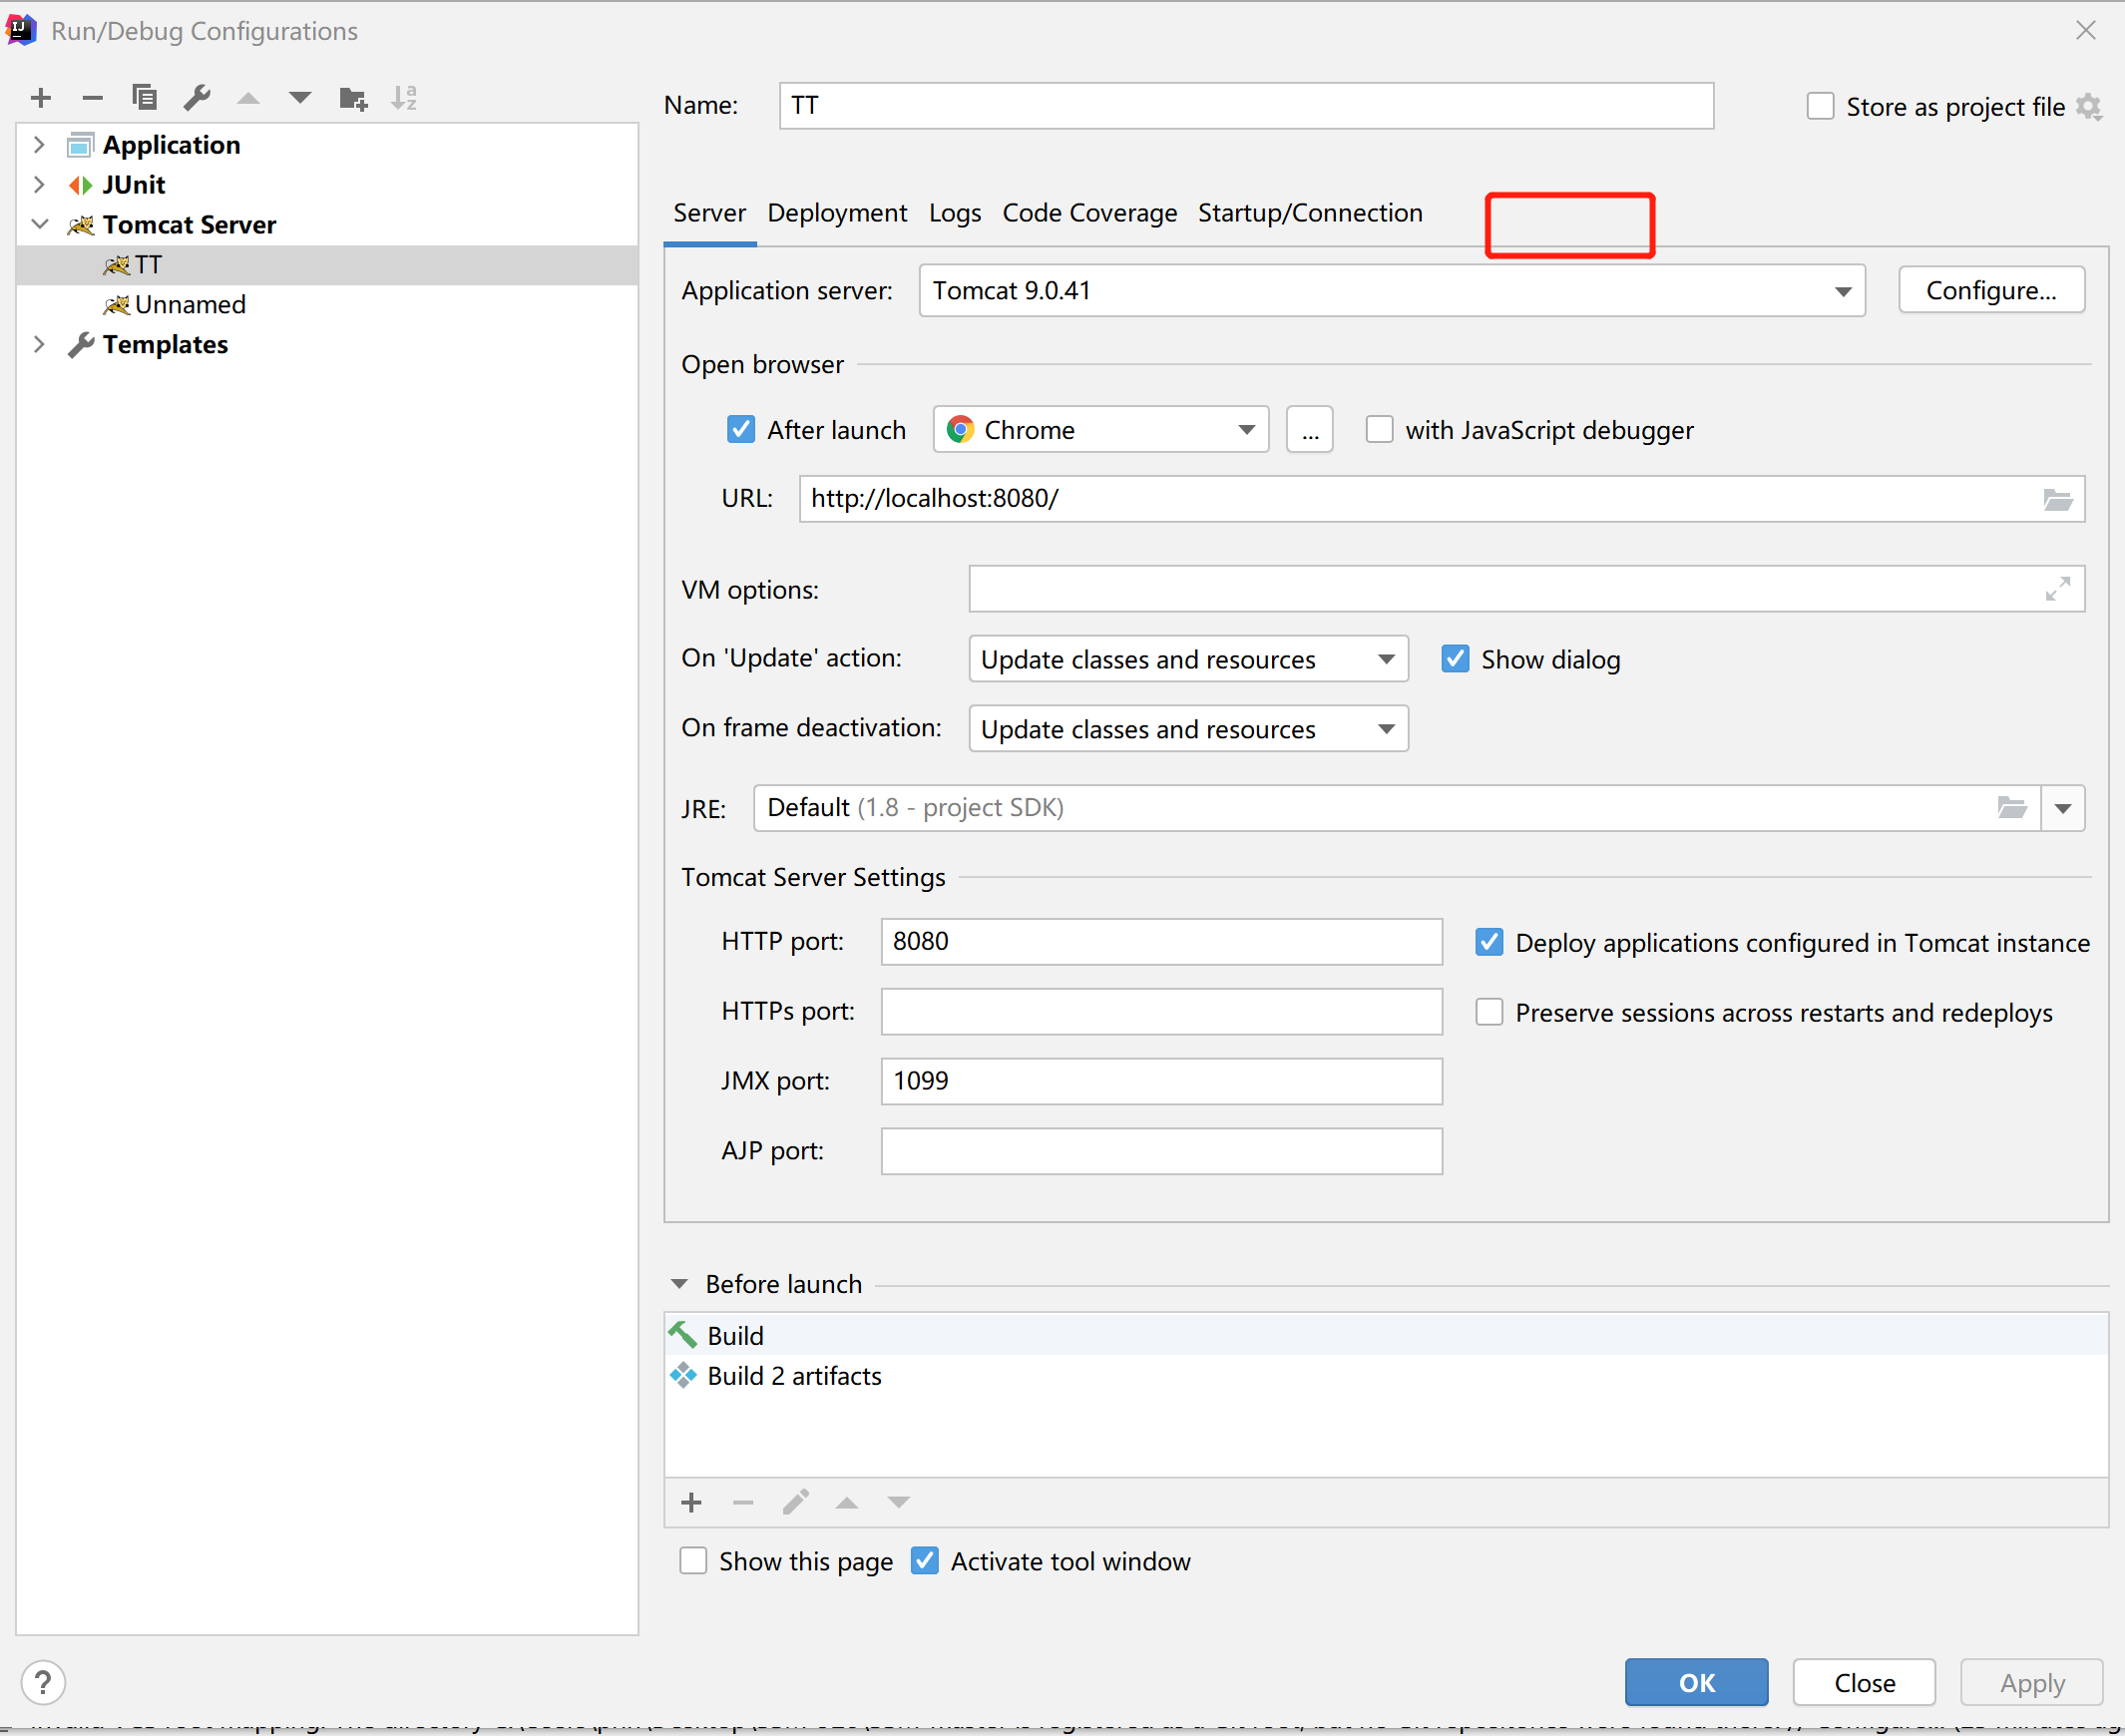Click the Close button at the bottom
The width and height of the screenshot is (2125, 1736).
[x=1864, y=1682]
